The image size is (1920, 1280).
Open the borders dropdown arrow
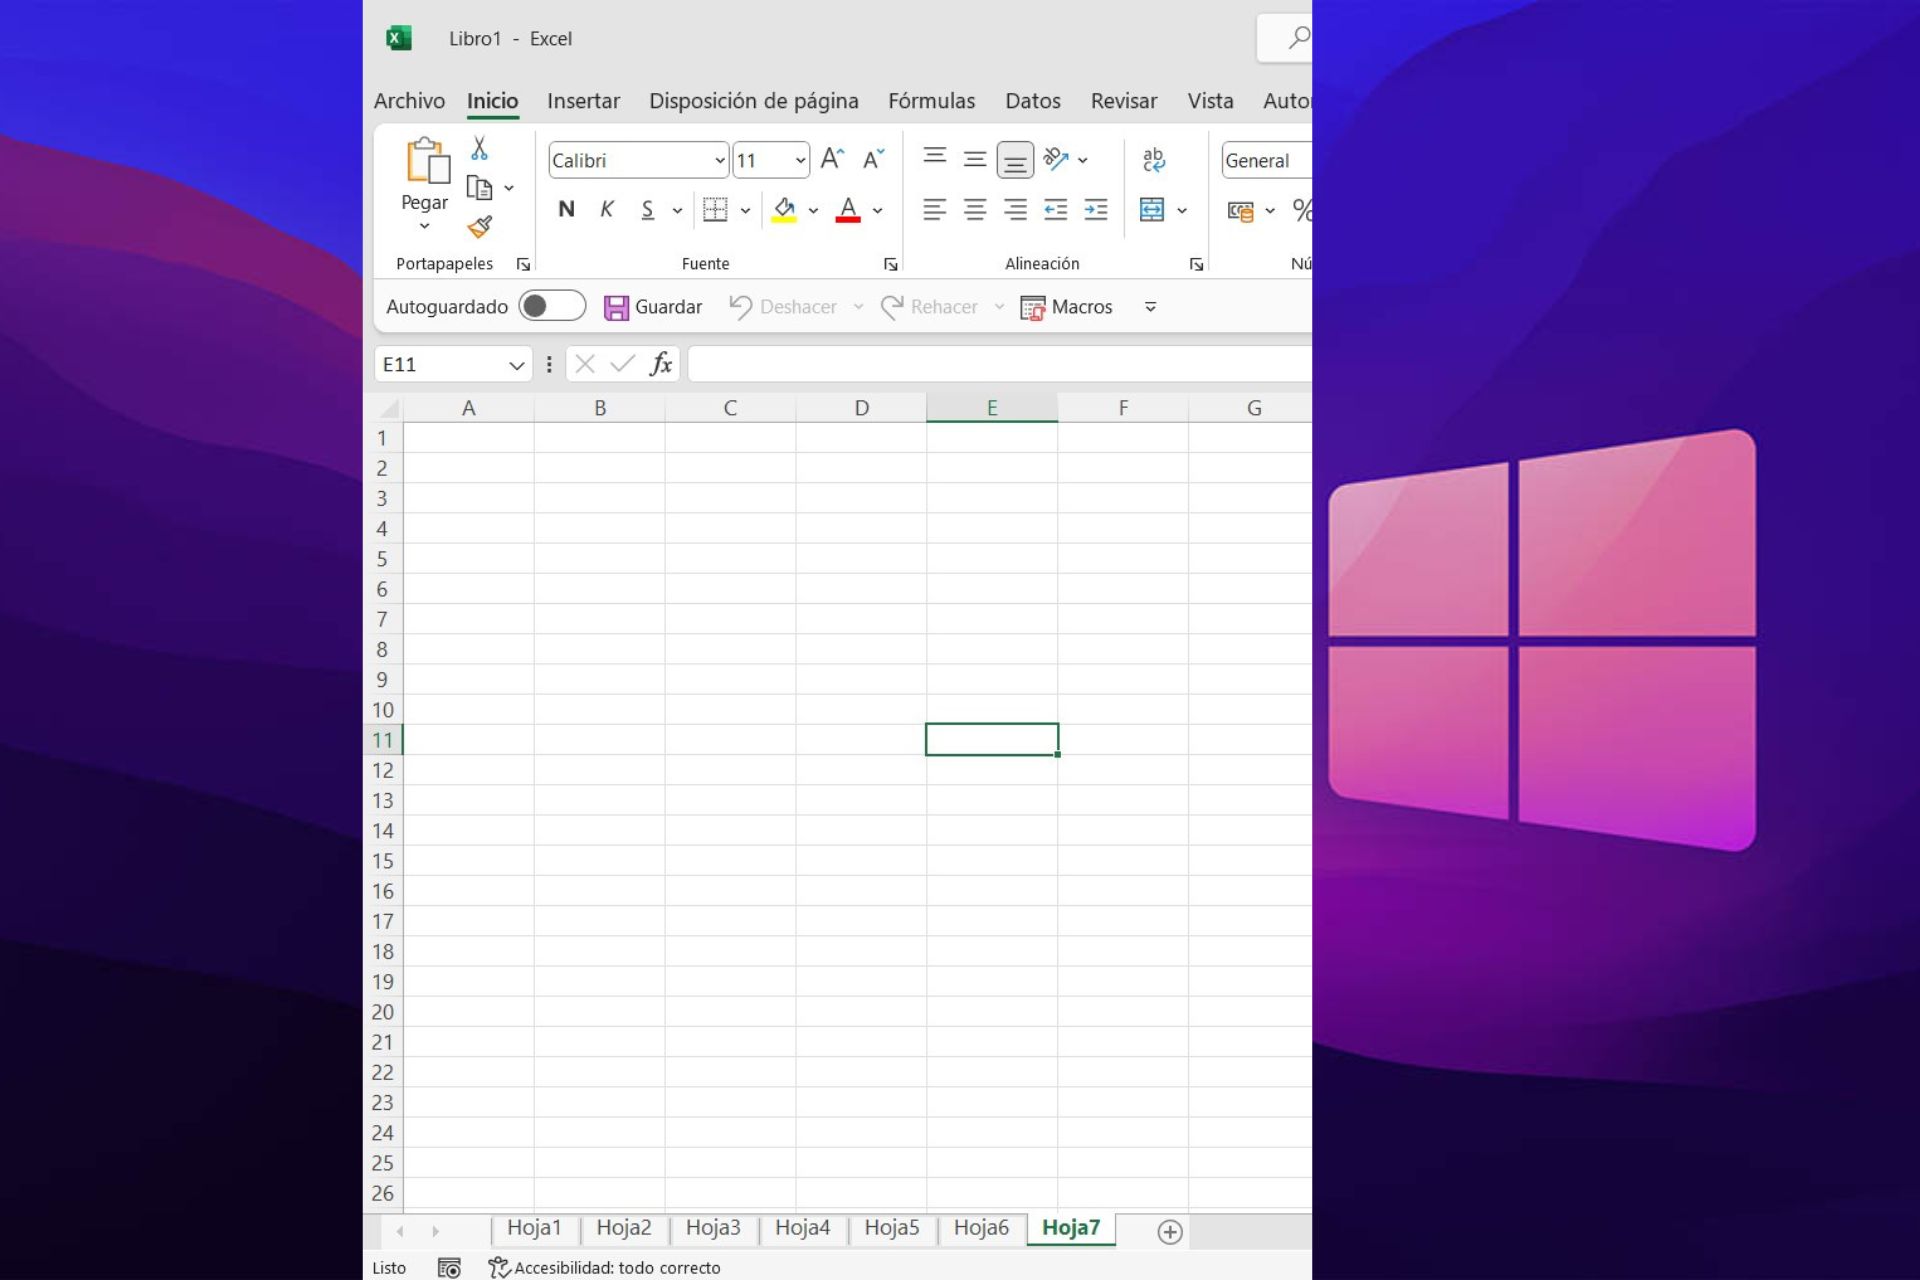pos(745,211)
